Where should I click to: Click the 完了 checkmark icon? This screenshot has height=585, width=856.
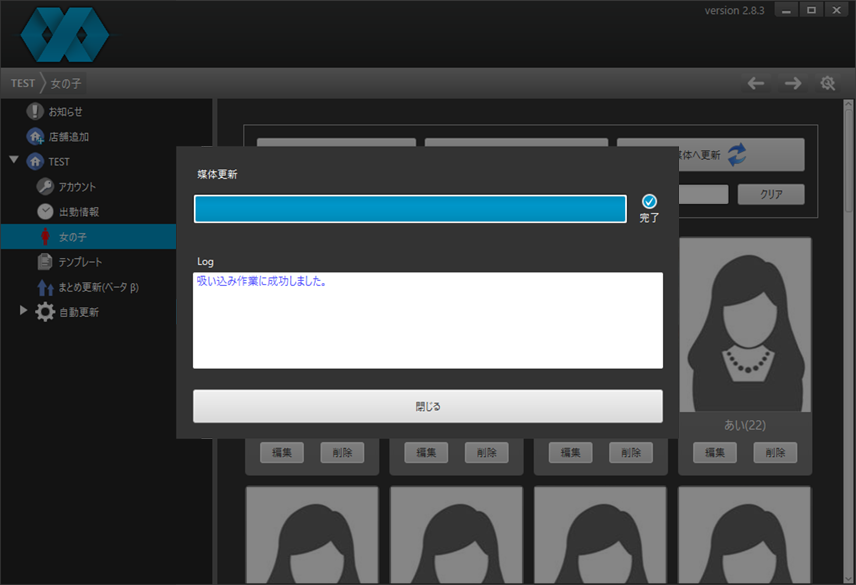649,201
